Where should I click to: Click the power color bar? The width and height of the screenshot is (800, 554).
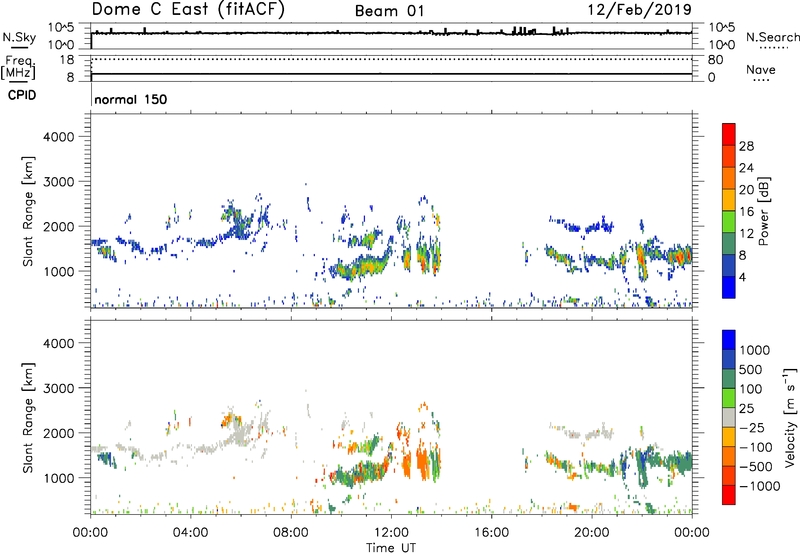pos(729,210)
